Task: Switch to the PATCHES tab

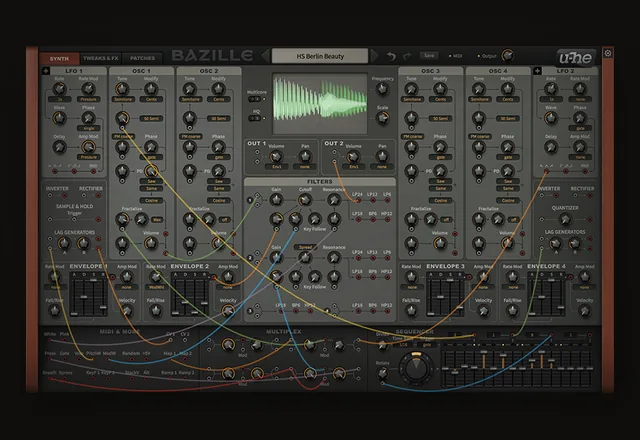Action: (x=142, y=58)
